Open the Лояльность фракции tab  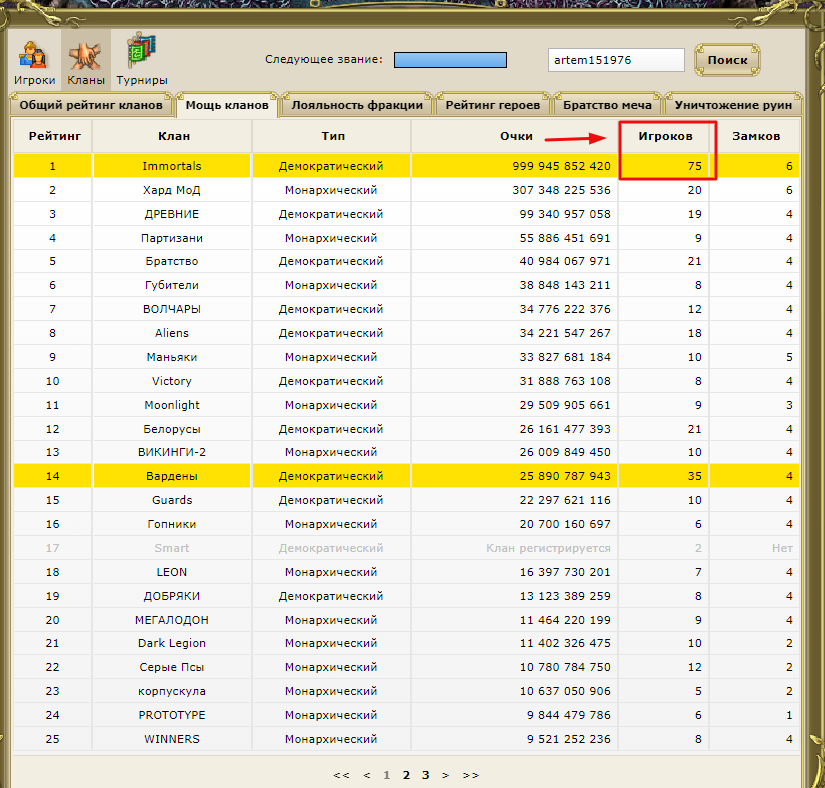point(357,105)
